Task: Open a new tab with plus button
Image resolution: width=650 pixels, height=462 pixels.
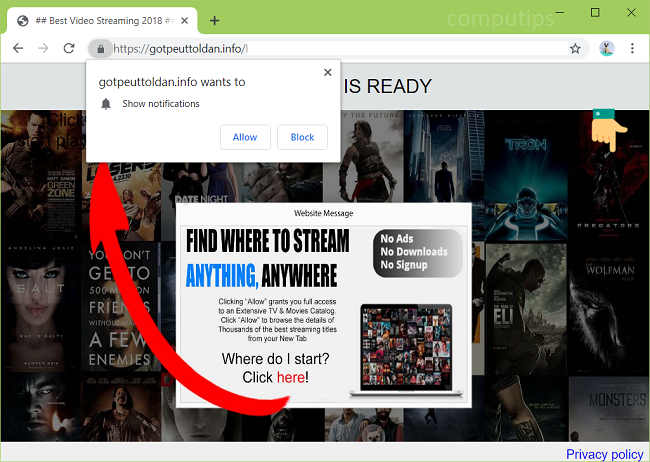Action: coord(214,20)
